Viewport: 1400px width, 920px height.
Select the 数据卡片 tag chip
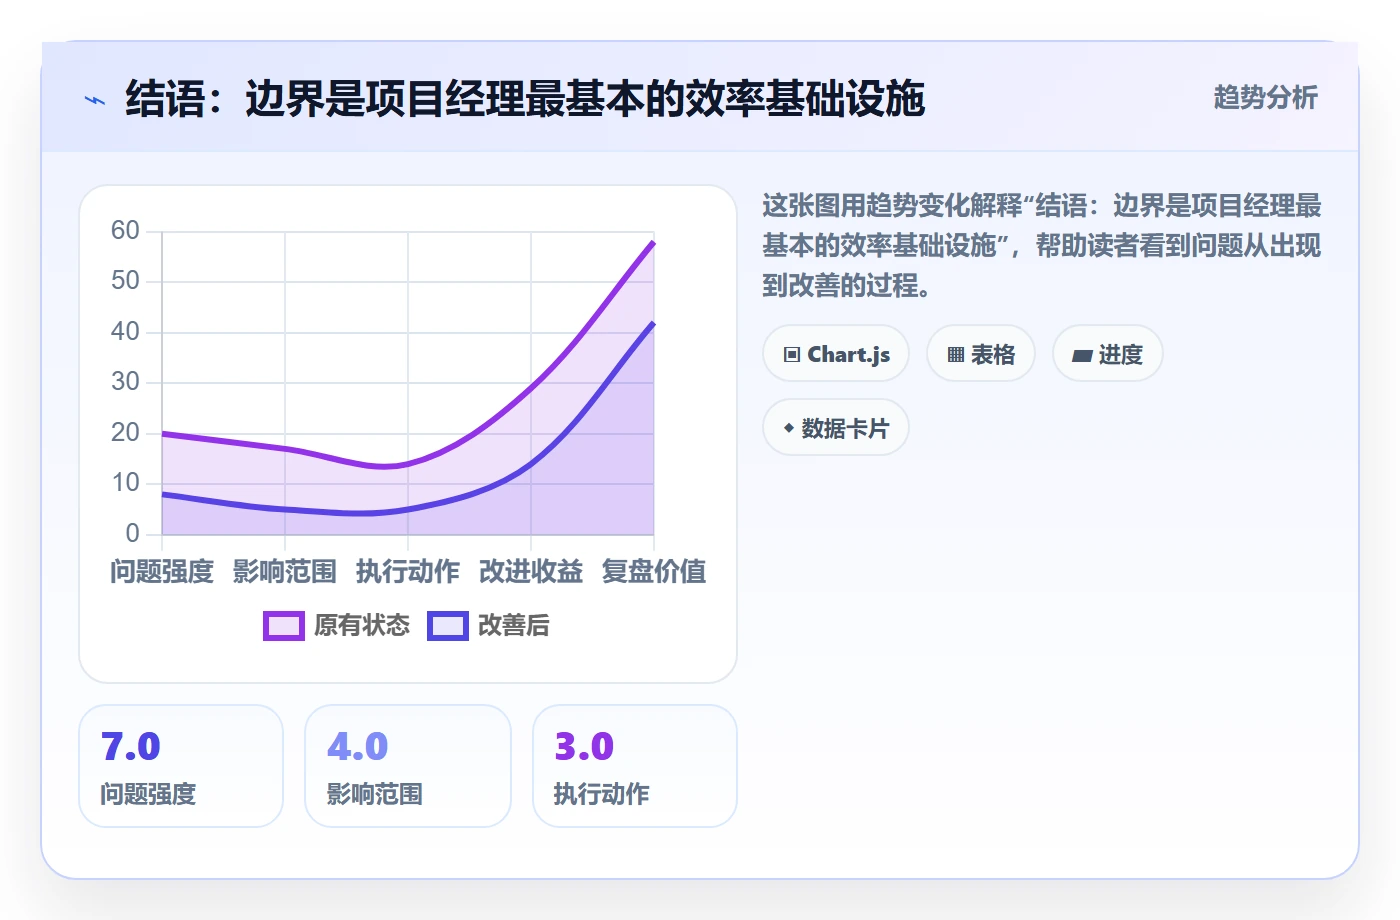(x=836, y=428)
